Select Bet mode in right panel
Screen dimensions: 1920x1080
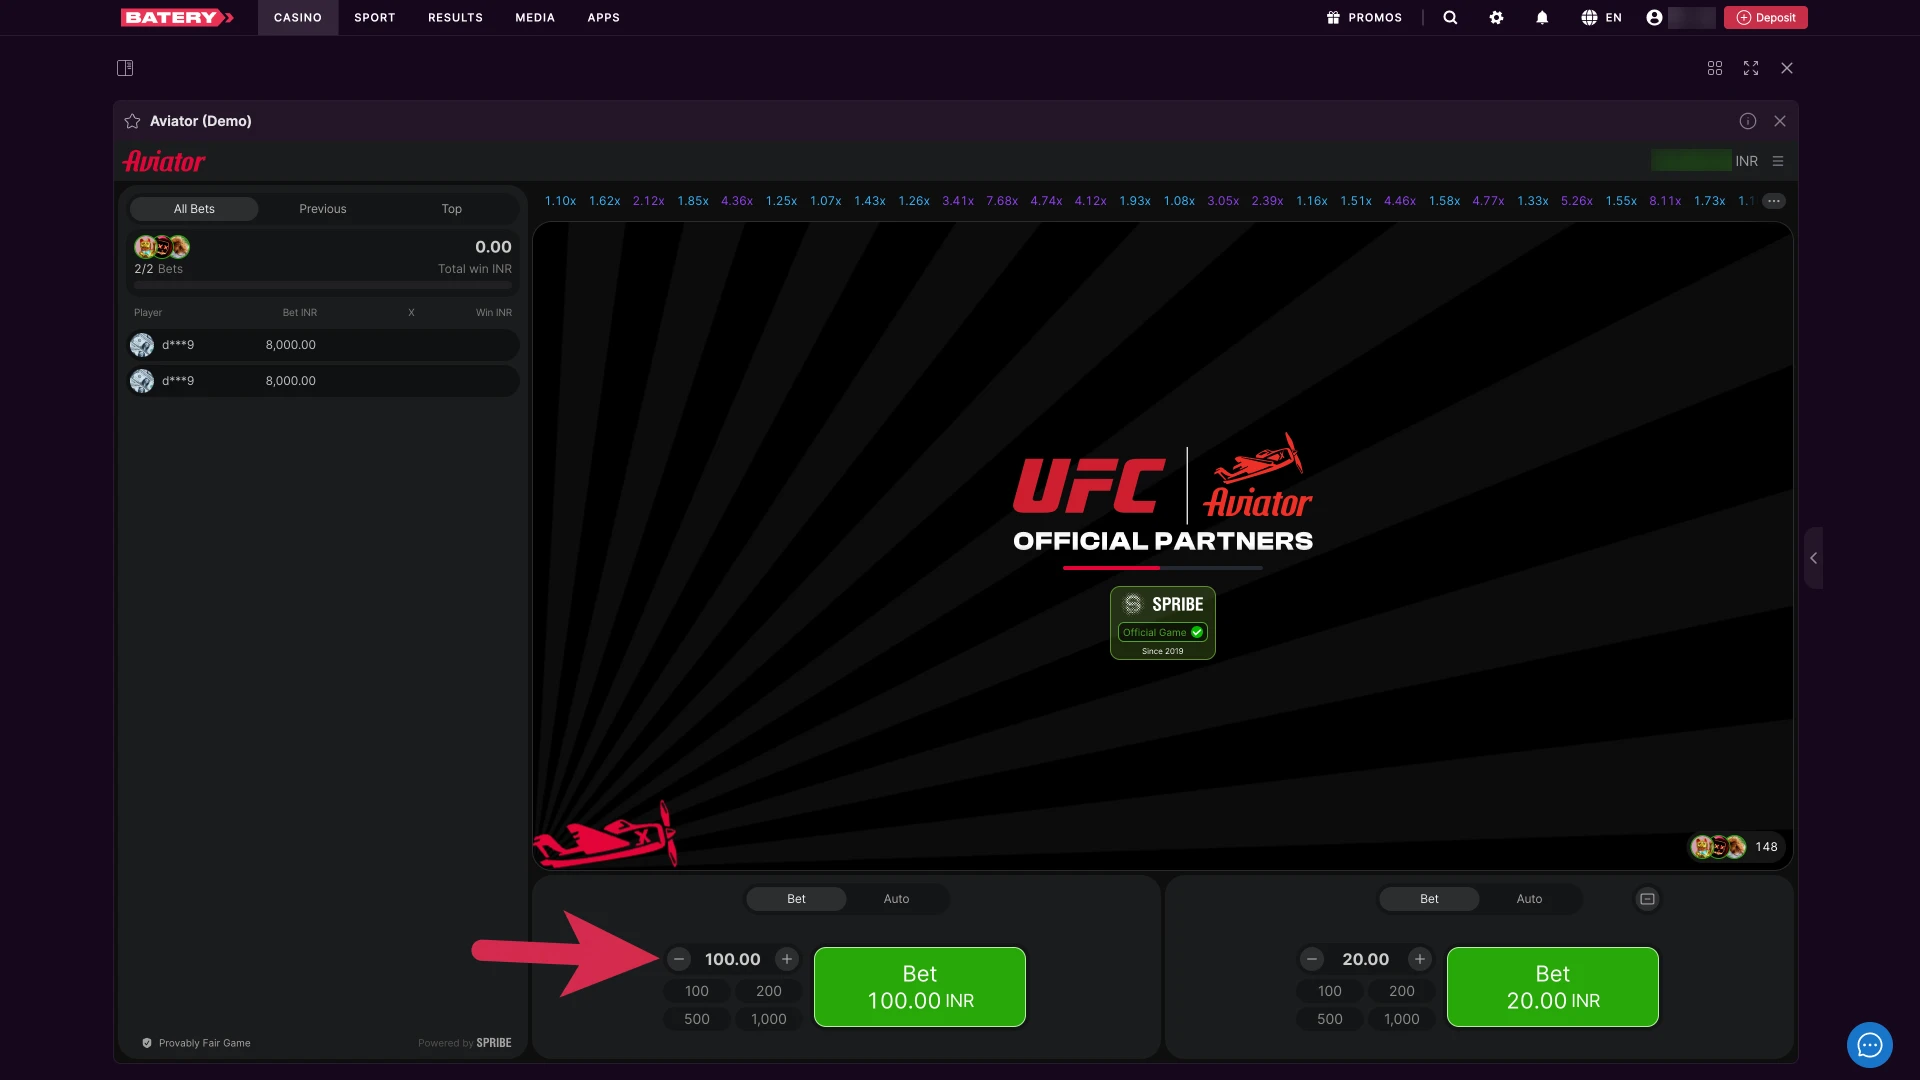(1430, 899)
